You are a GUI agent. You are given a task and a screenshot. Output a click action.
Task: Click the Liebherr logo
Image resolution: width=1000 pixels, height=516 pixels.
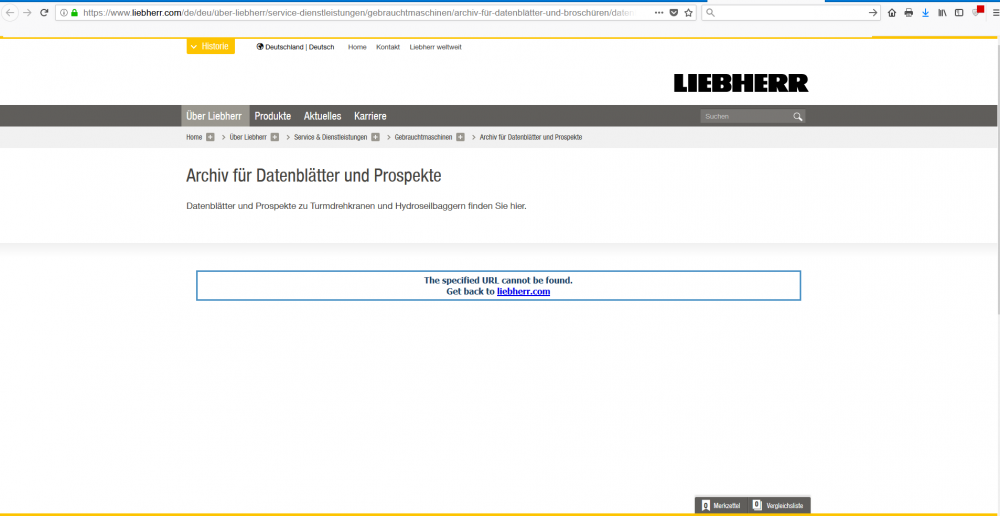pyautogui.click(x=741, y=83)
